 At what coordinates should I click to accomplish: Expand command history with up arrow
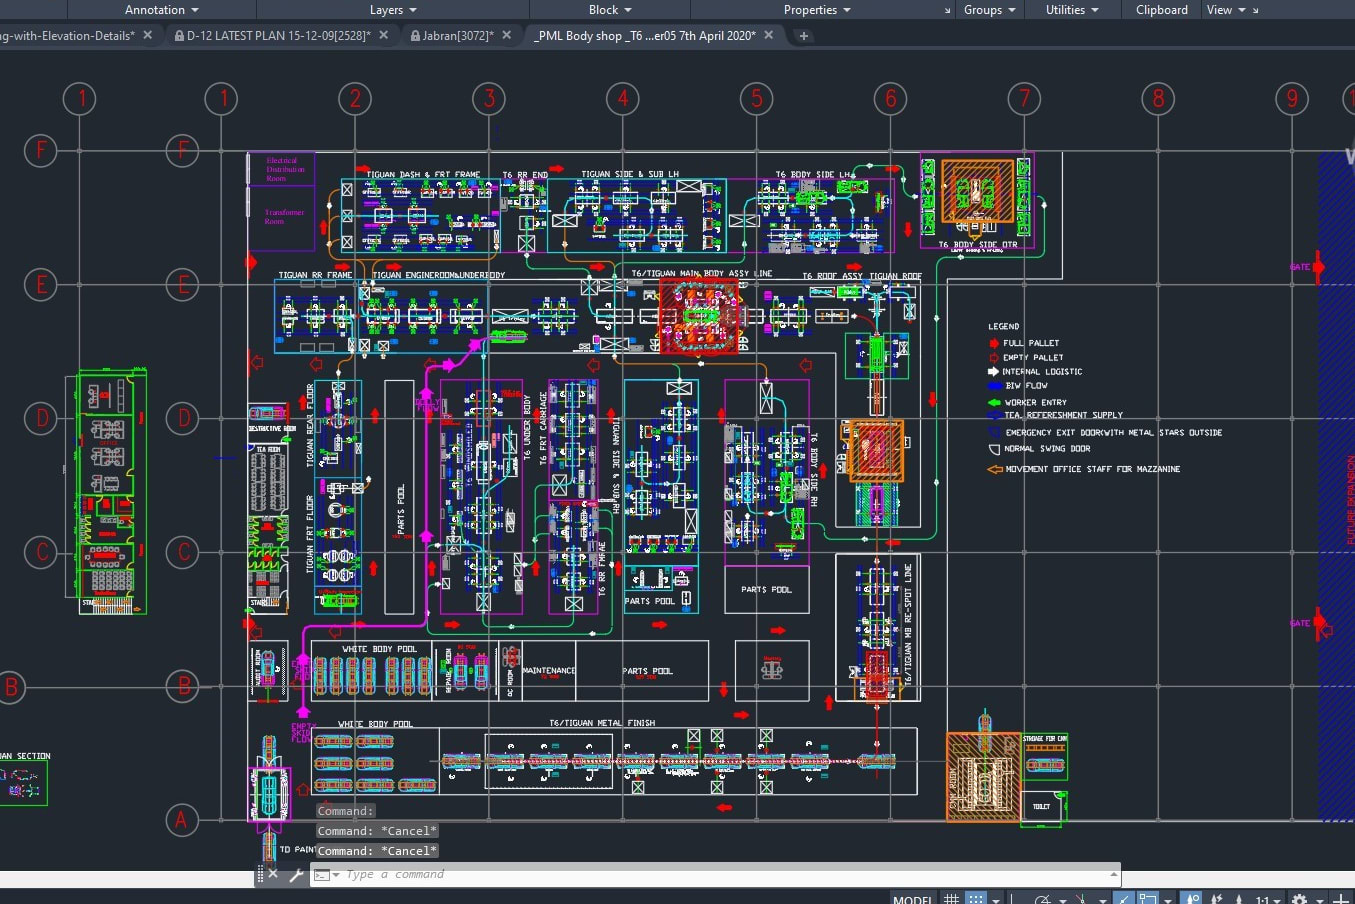[1113, 874]
